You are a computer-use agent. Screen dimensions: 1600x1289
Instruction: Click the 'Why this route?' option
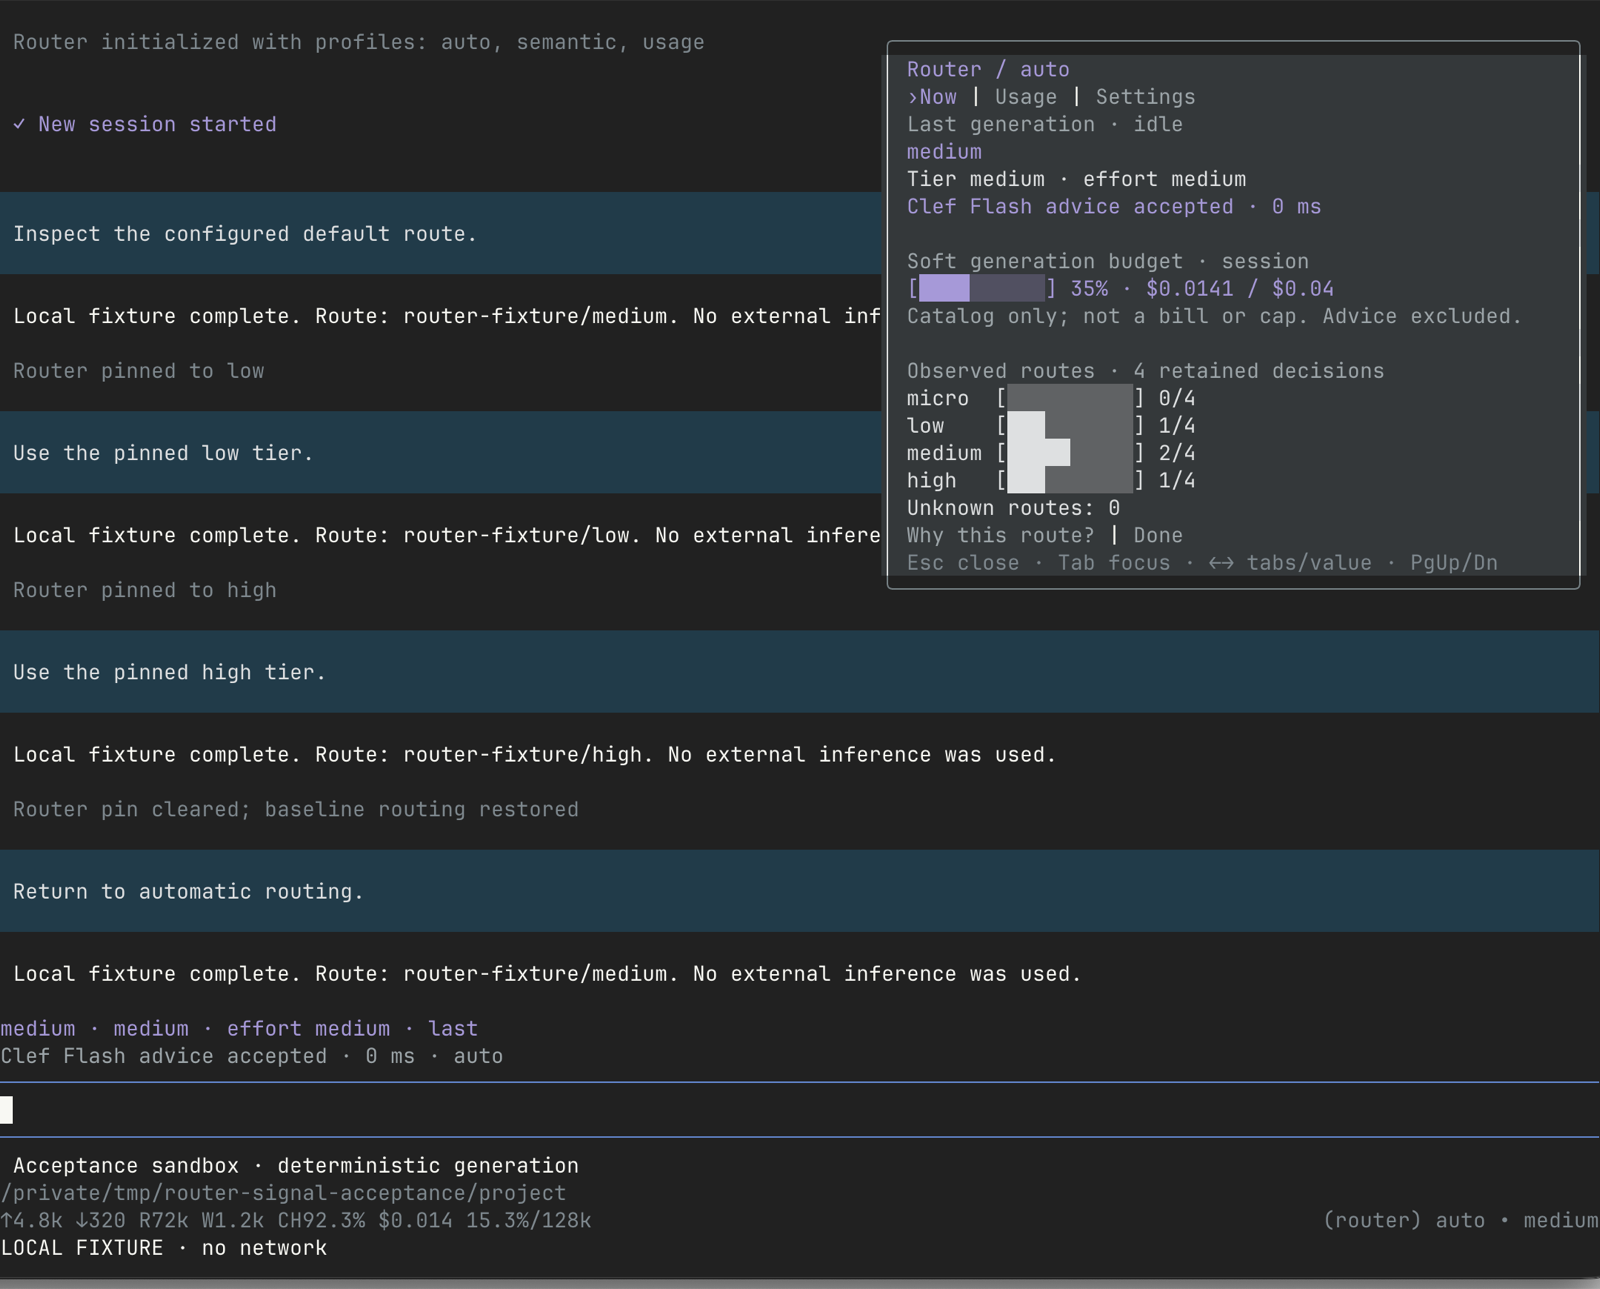[1000, 535]
